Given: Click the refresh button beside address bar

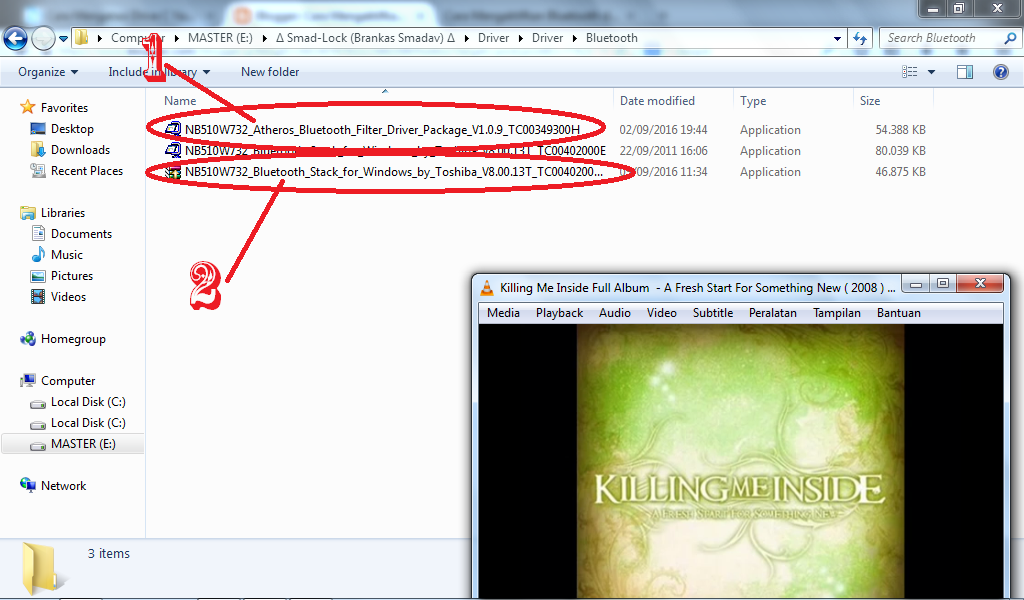Looking at the screenshot, I should tap(860, 39).
